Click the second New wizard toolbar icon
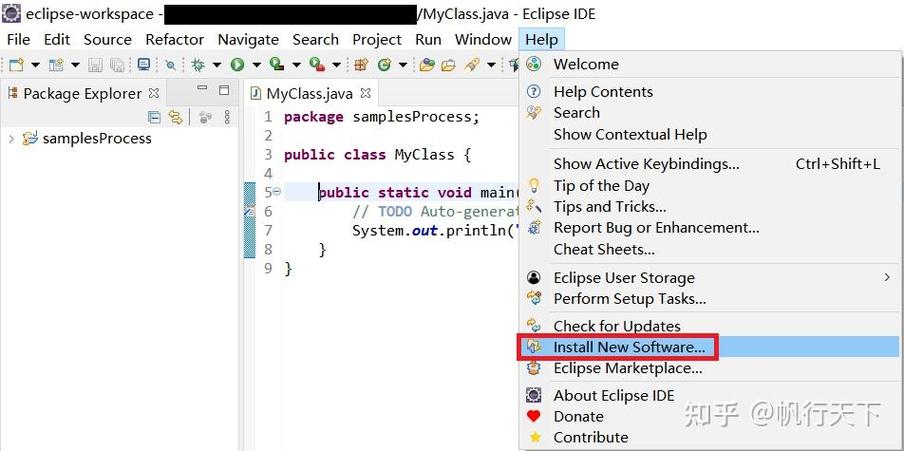904x451 pixels. 56,65
